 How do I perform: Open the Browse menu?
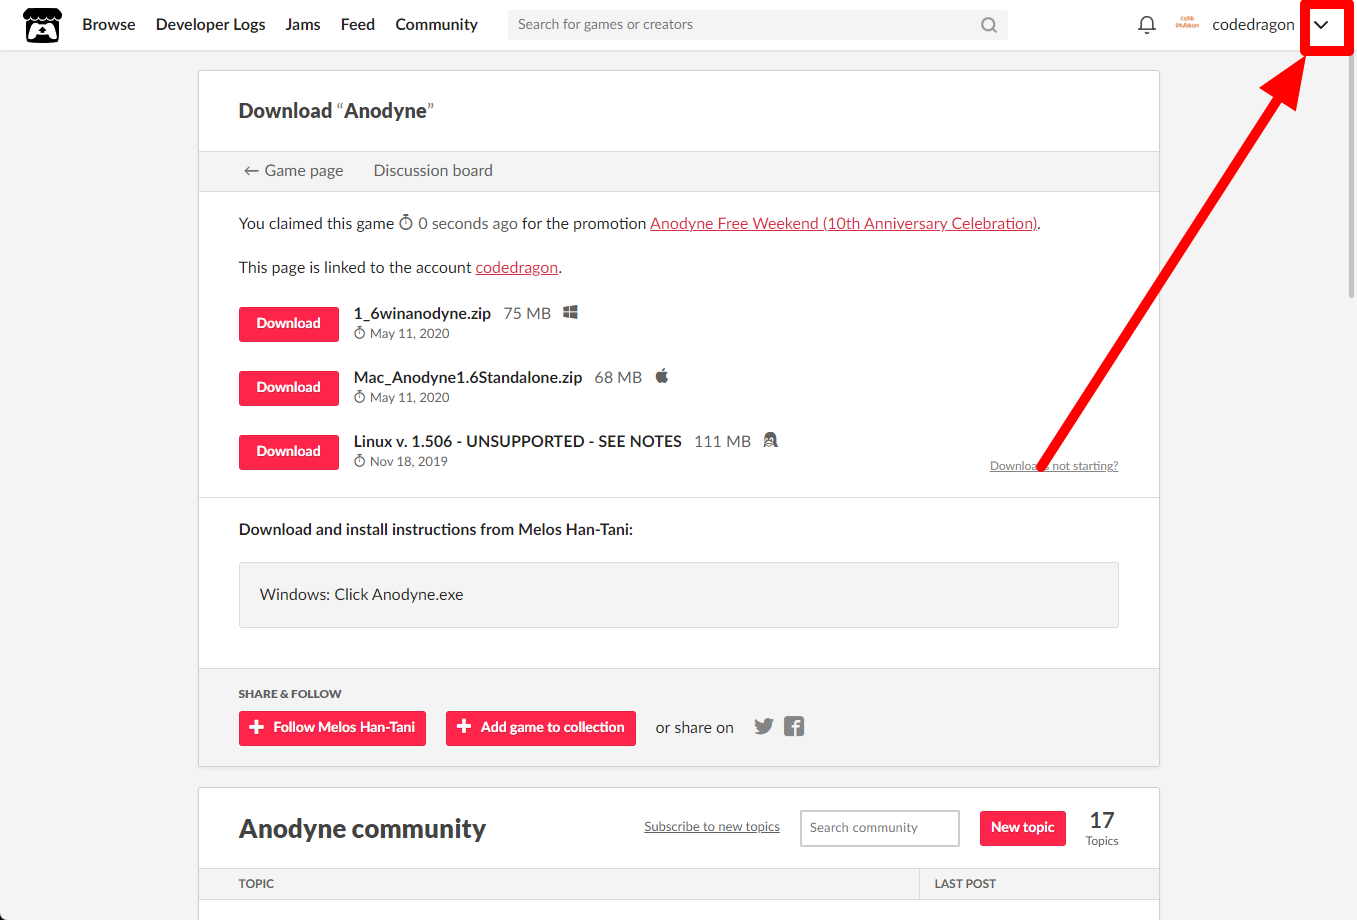(109, 25)
